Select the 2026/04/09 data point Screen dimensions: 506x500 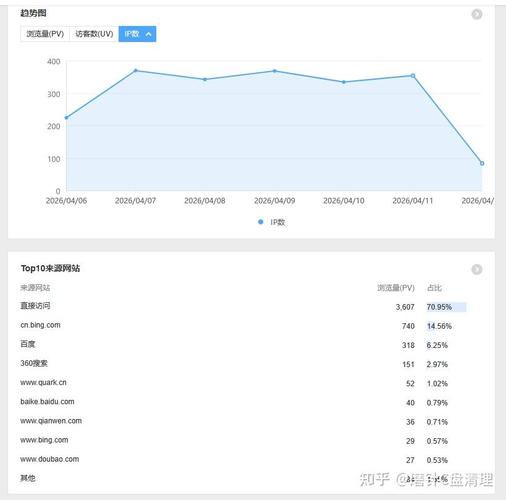pos(275,71)
